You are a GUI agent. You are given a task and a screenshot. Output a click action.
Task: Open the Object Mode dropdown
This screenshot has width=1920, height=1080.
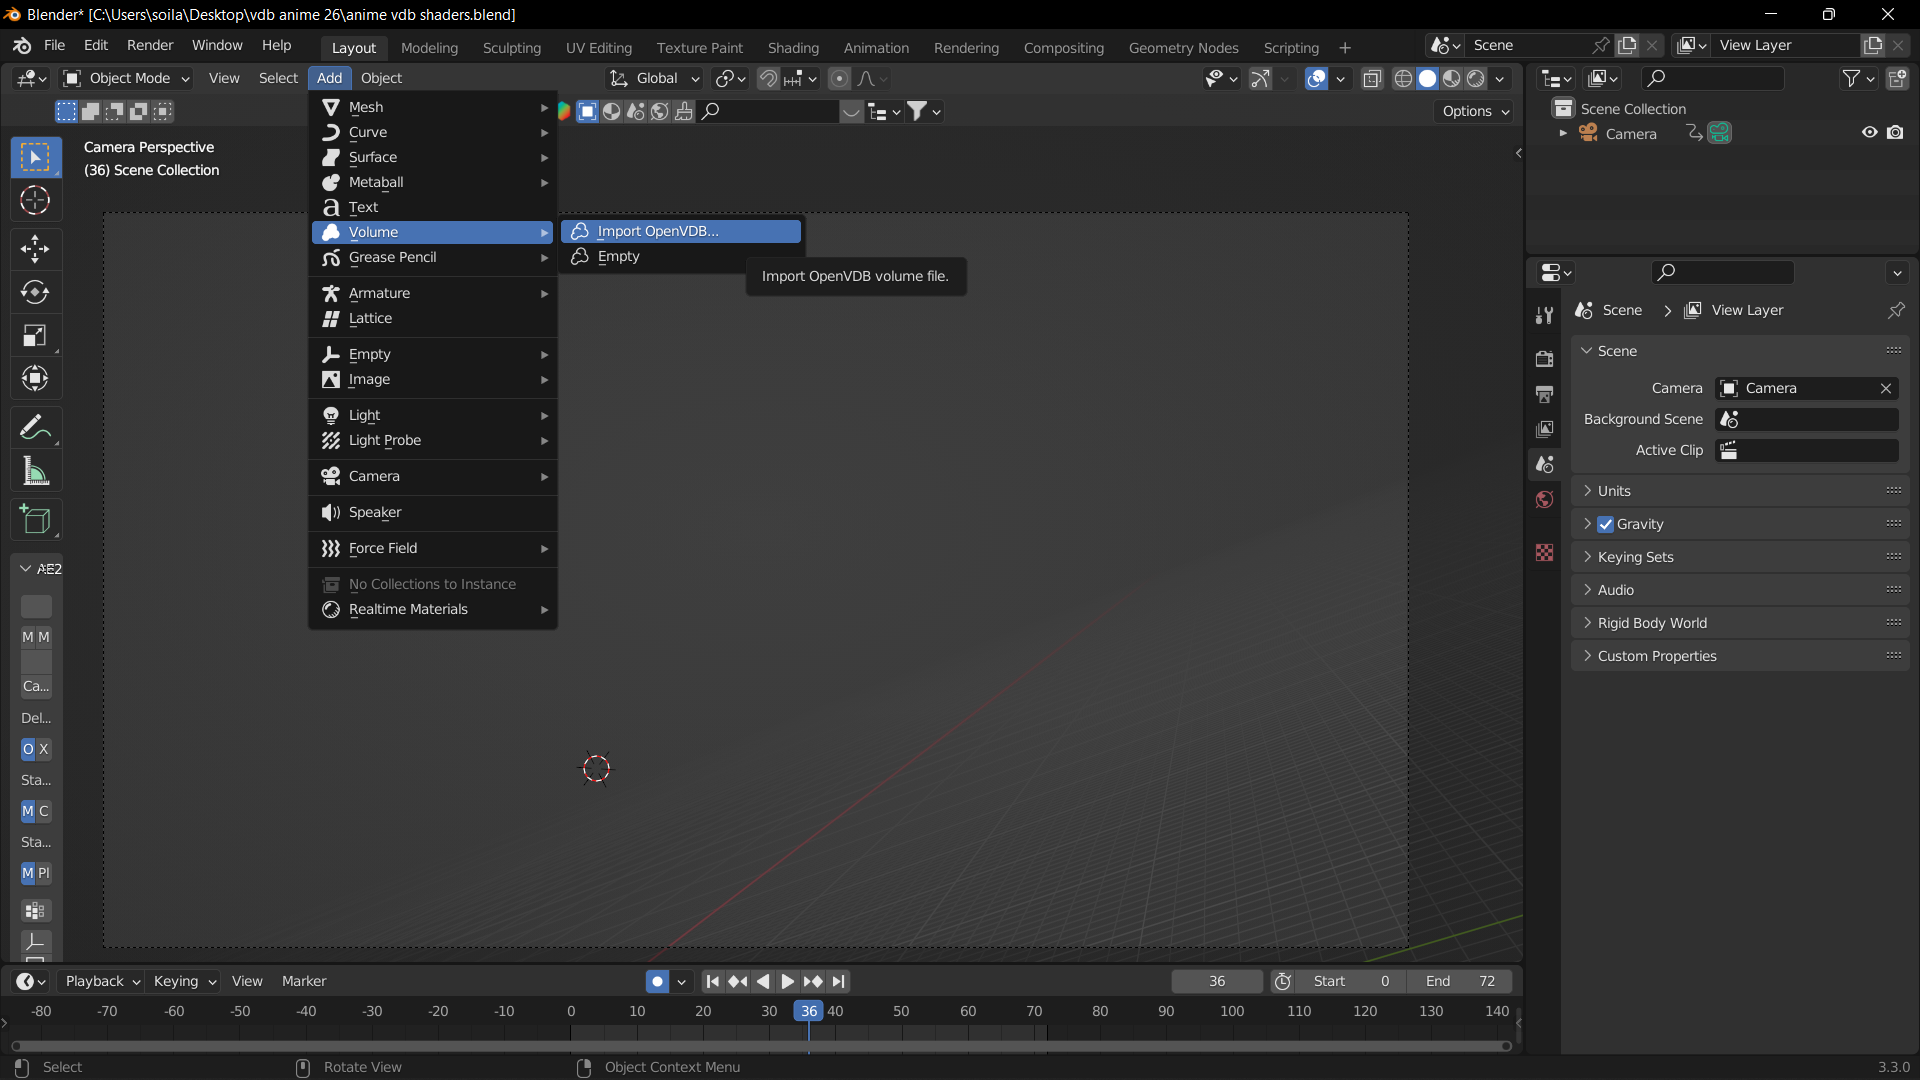pos(126,78)
